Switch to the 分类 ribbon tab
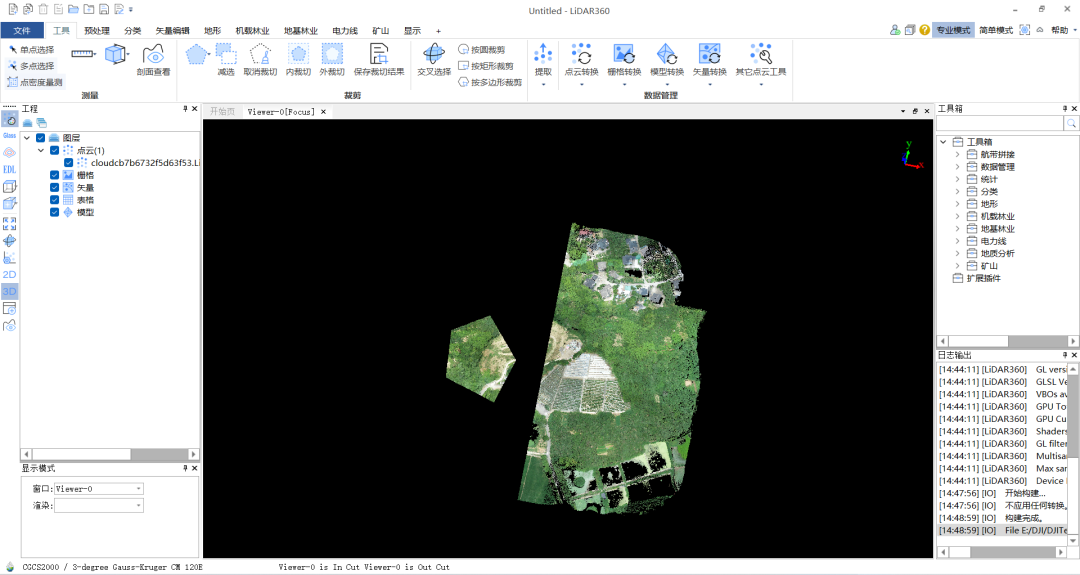The height and width of the screenshot is (575, 1080). pyautogui.click(x=133, y=30)
